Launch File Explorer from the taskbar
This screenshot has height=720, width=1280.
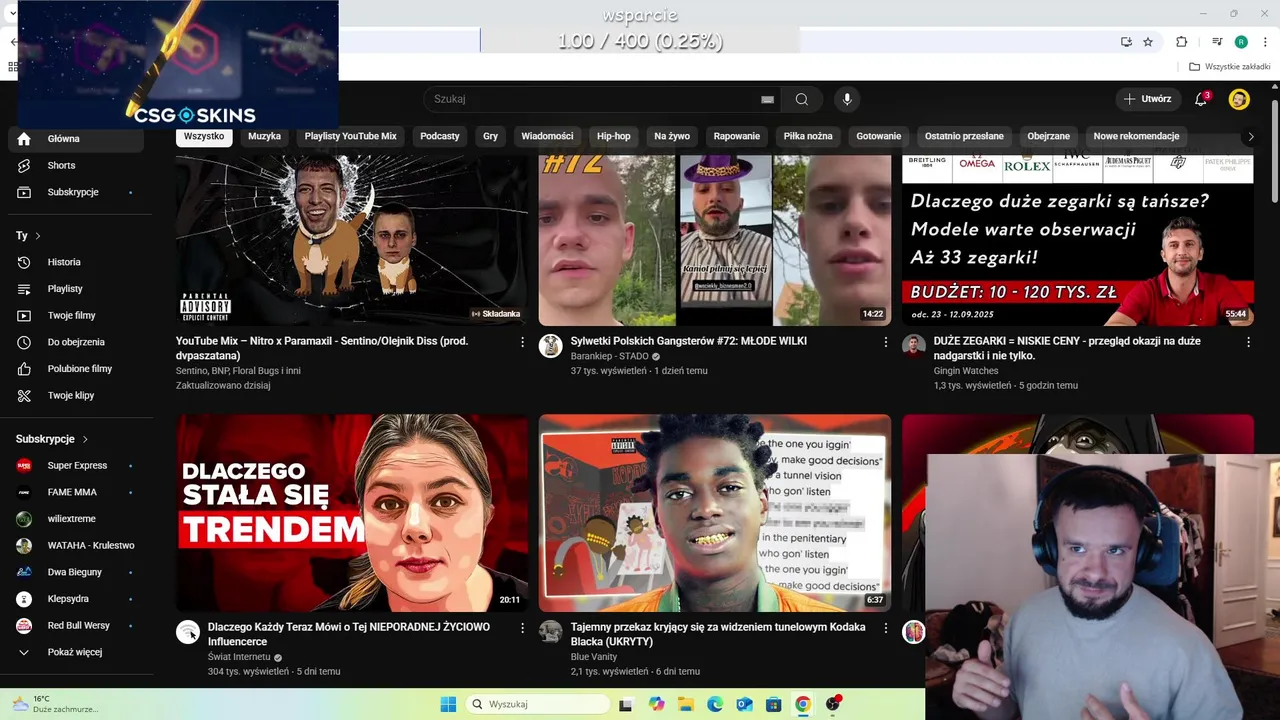coord(686,704)
